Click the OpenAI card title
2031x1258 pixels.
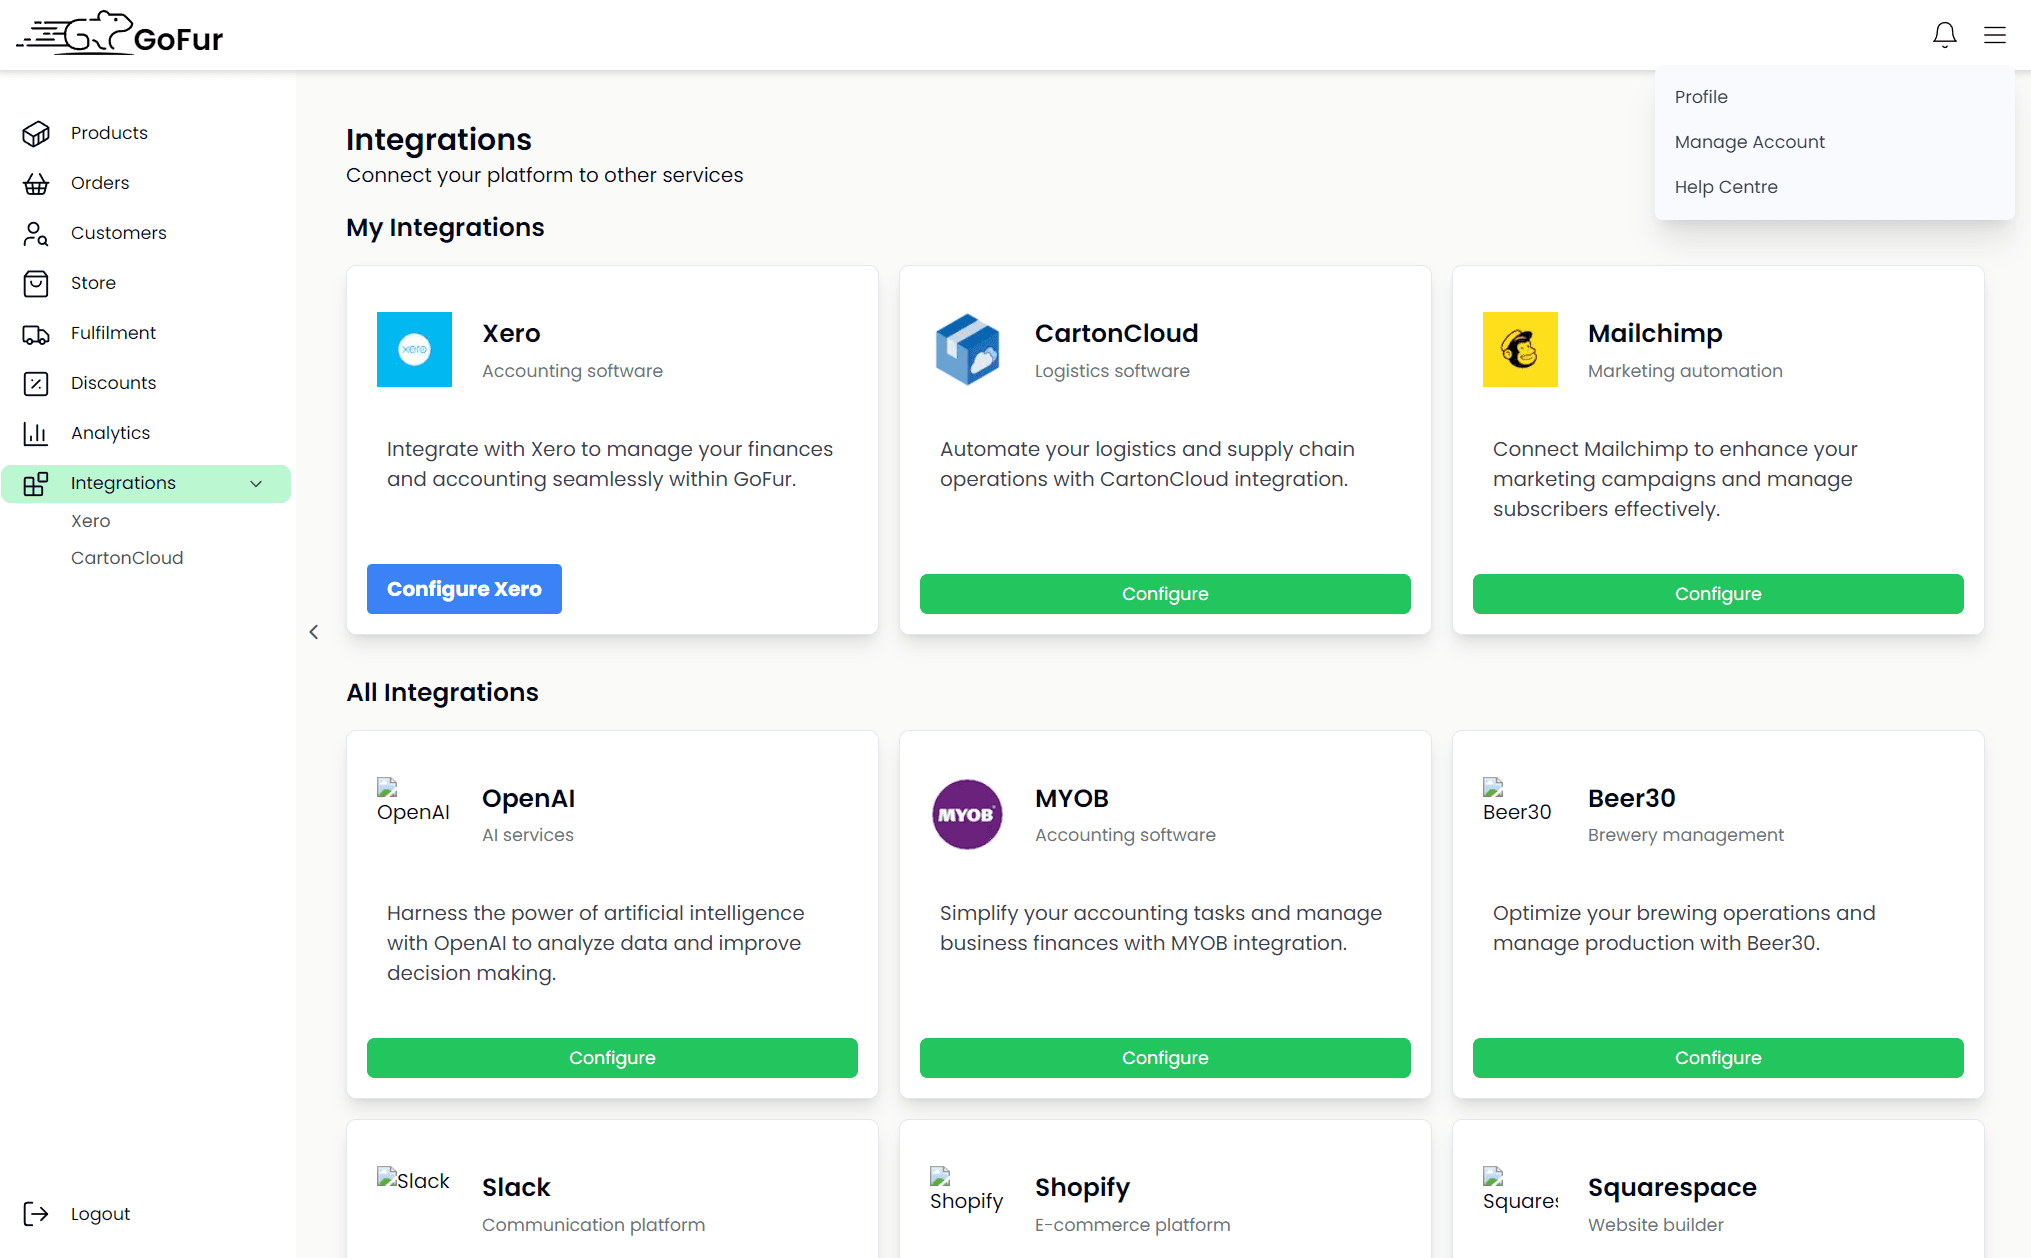point(528,798)
